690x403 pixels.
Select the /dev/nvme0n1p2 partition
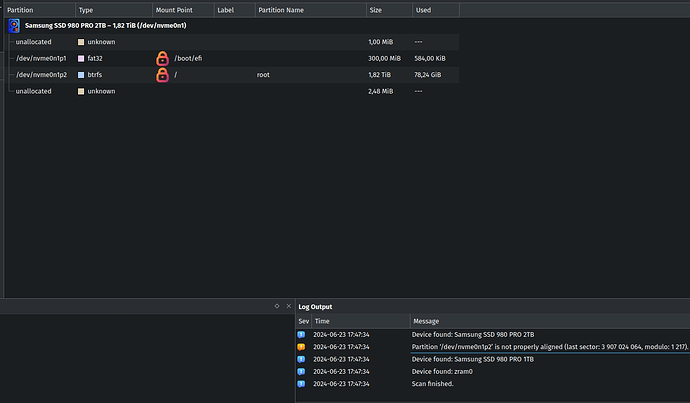pyautogui.click(x=41, y=75)
